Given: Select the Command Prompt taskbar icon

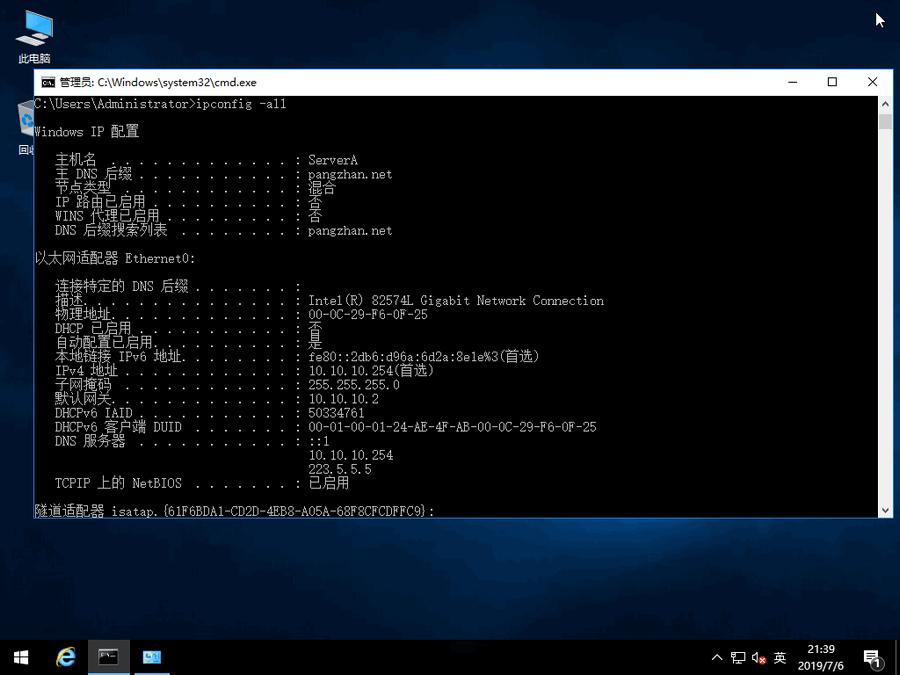Looking at the screenshot, I should click(107, 657).
